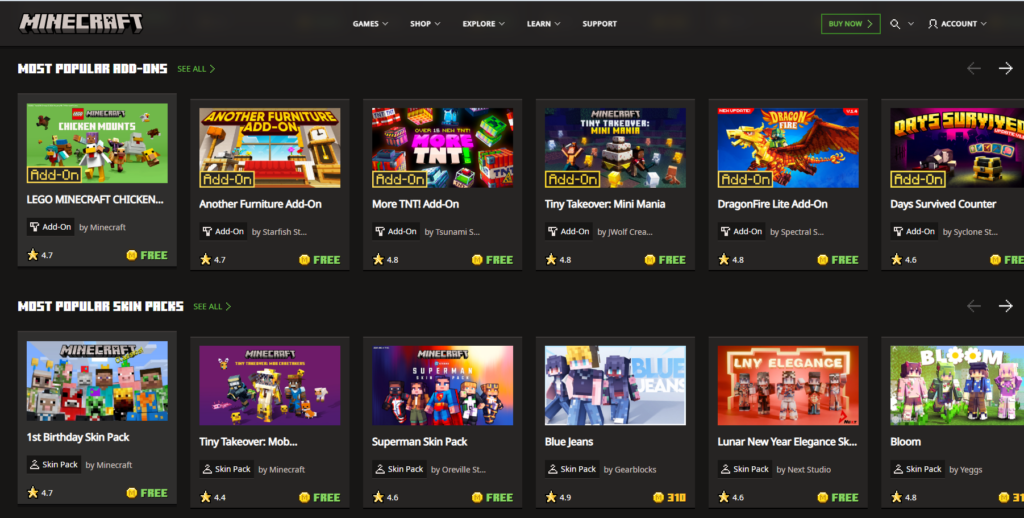
Task: Open More TNT! Add-On title
Action: [415, 204]
